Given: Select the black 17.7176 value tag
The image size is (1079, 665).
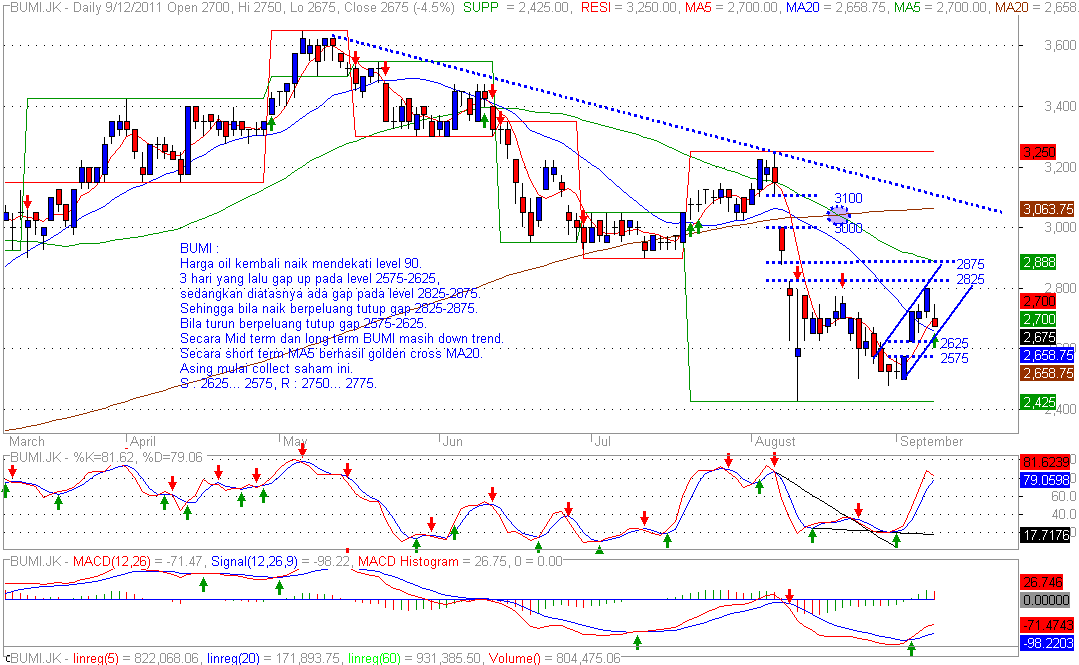Looking at the screenshot, I should [1046, 535].
